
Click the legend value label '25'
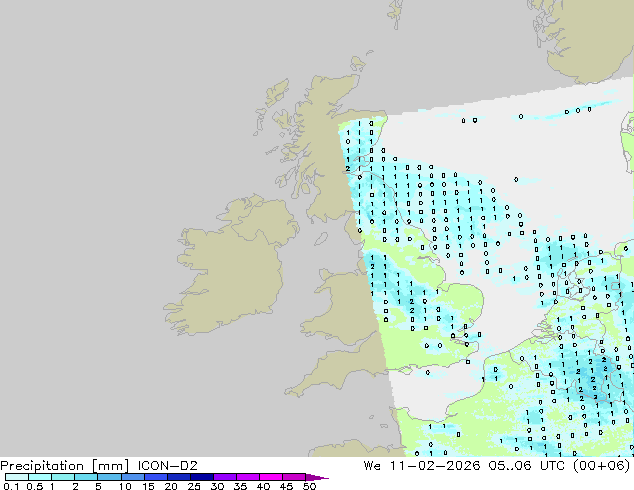[x=194, y=486]
